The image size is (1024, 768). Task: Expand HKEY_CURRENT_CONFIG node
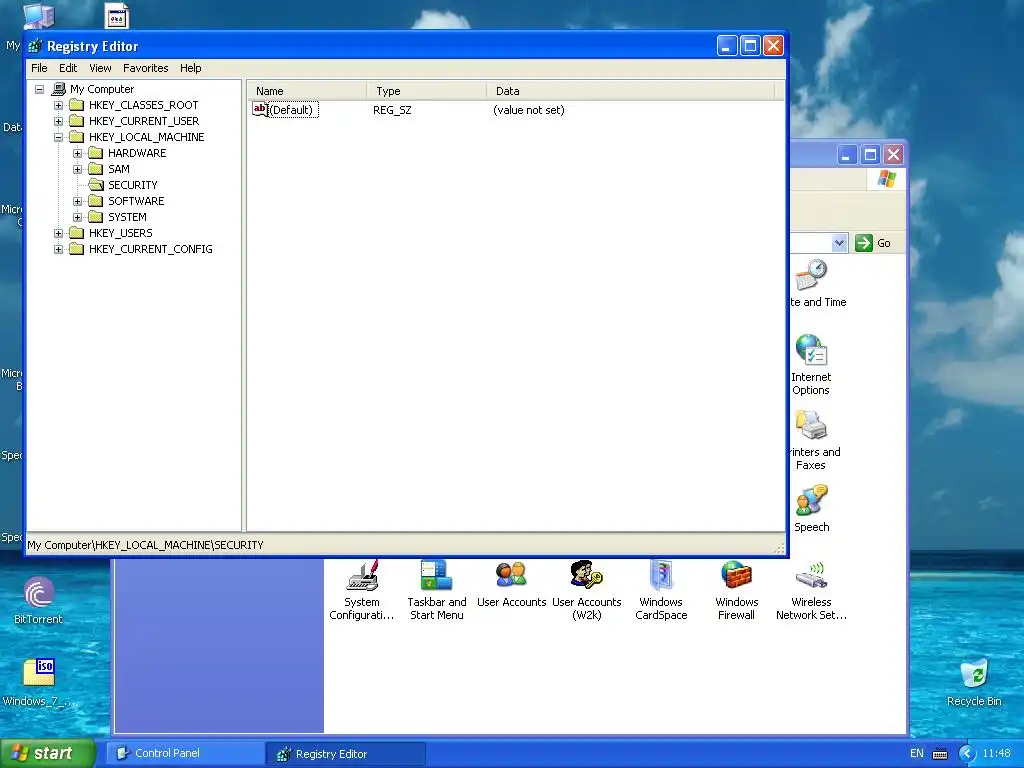coord(59,249)
